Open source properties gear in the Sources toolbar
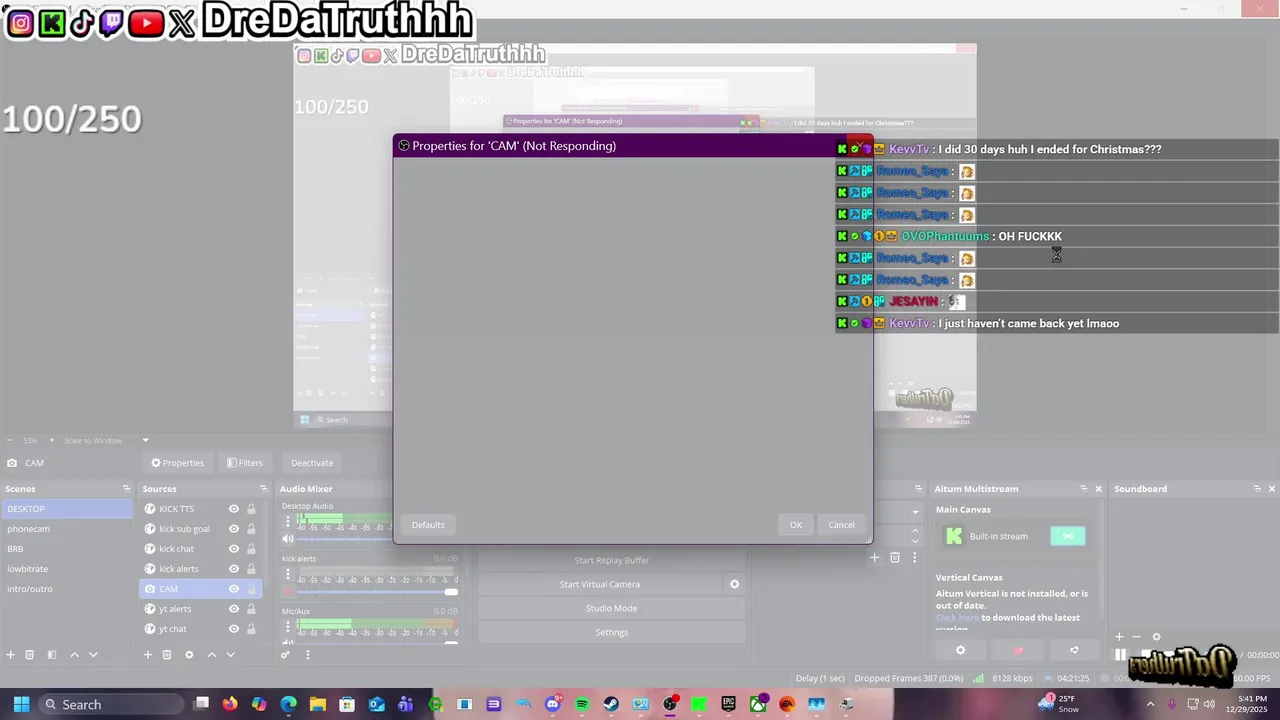 [189, 655]
